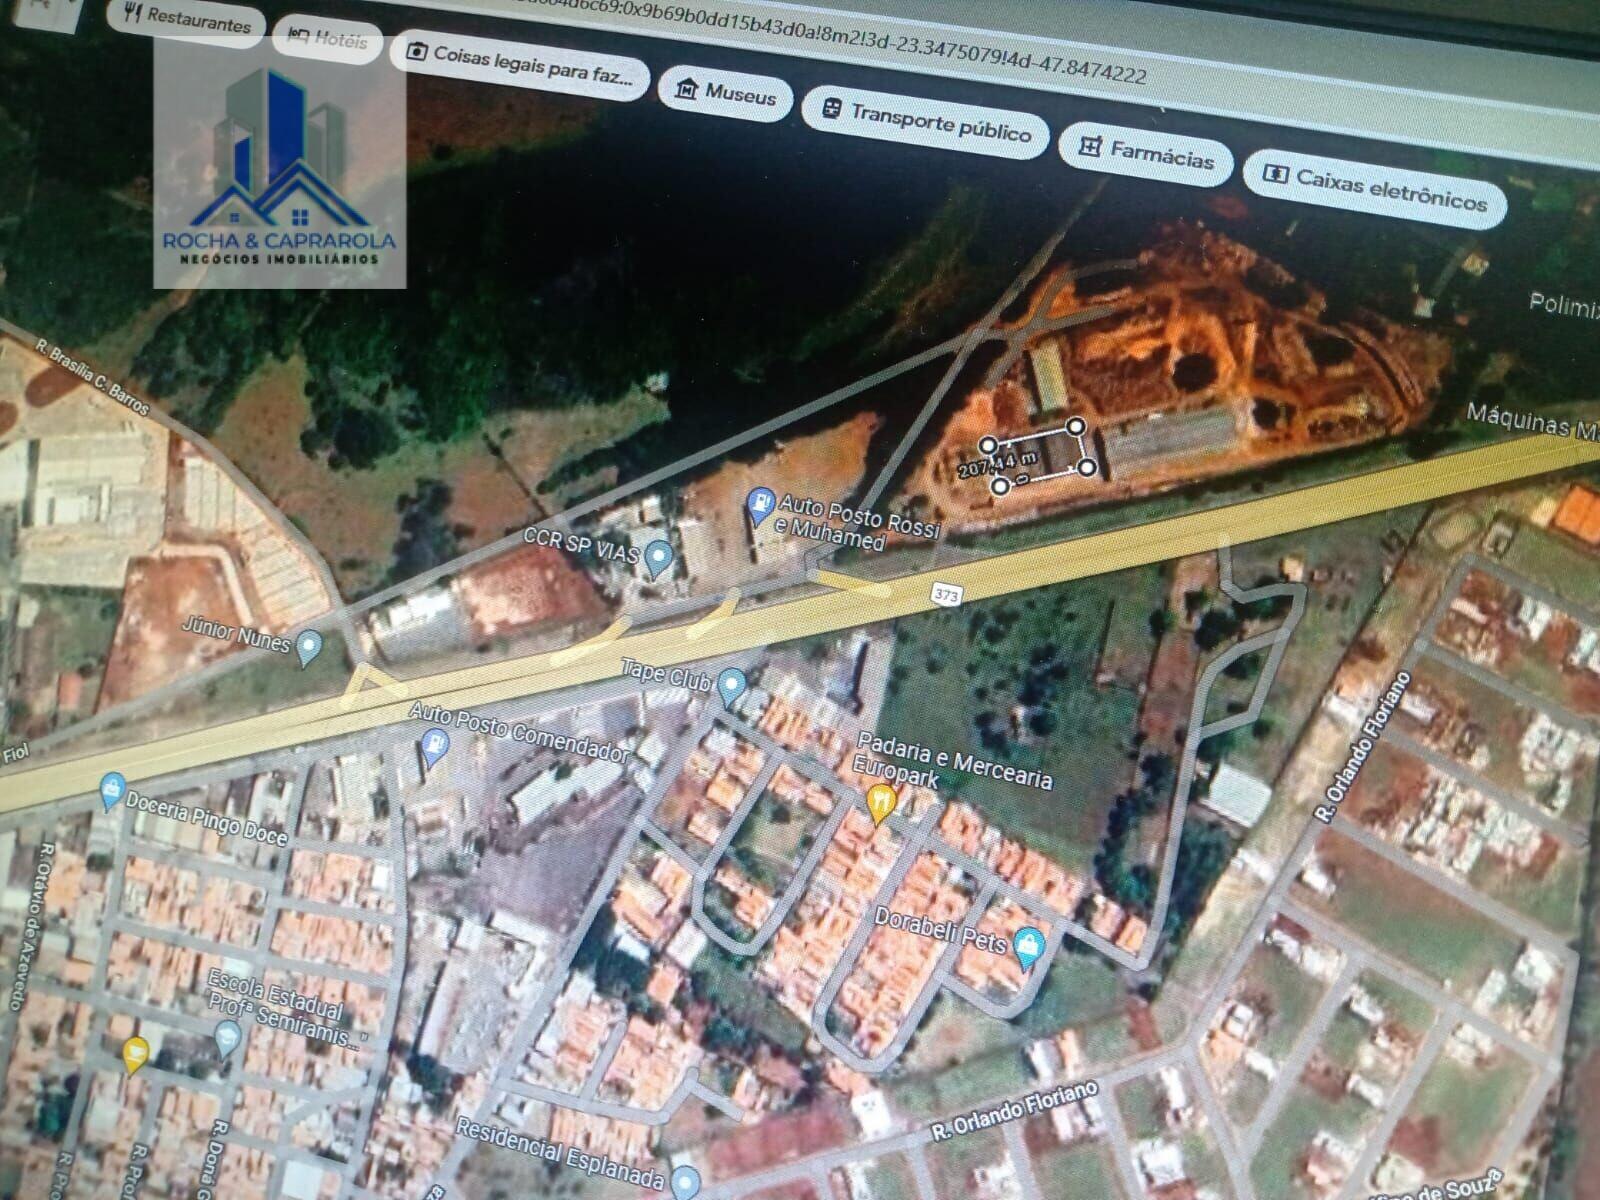Image resolution: width=1600 pixels, height=1200 pixels.
Task: Open the Tape Club map pin
Action: coord(733,688)
